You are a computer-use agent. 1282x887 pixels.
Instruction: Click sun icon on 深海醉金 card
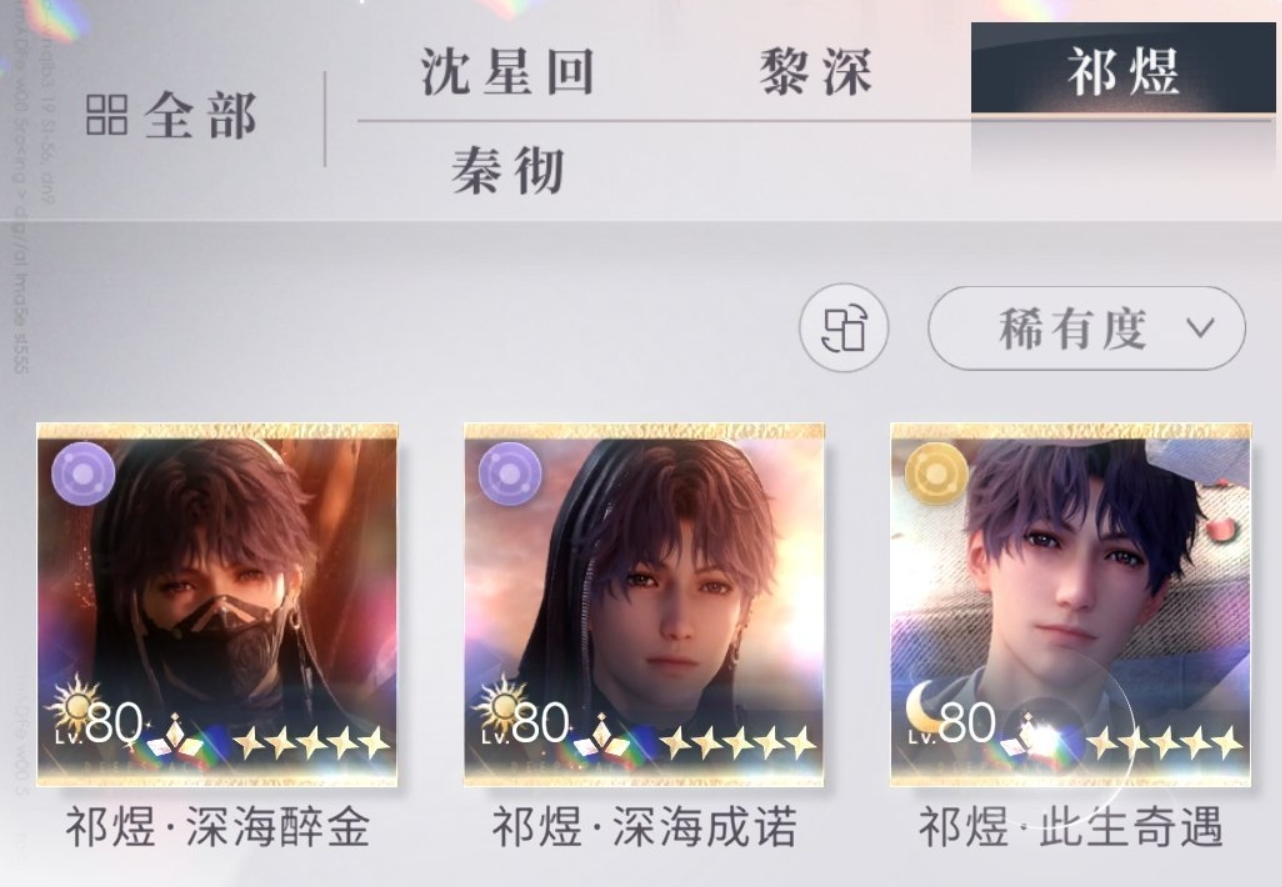70,704
